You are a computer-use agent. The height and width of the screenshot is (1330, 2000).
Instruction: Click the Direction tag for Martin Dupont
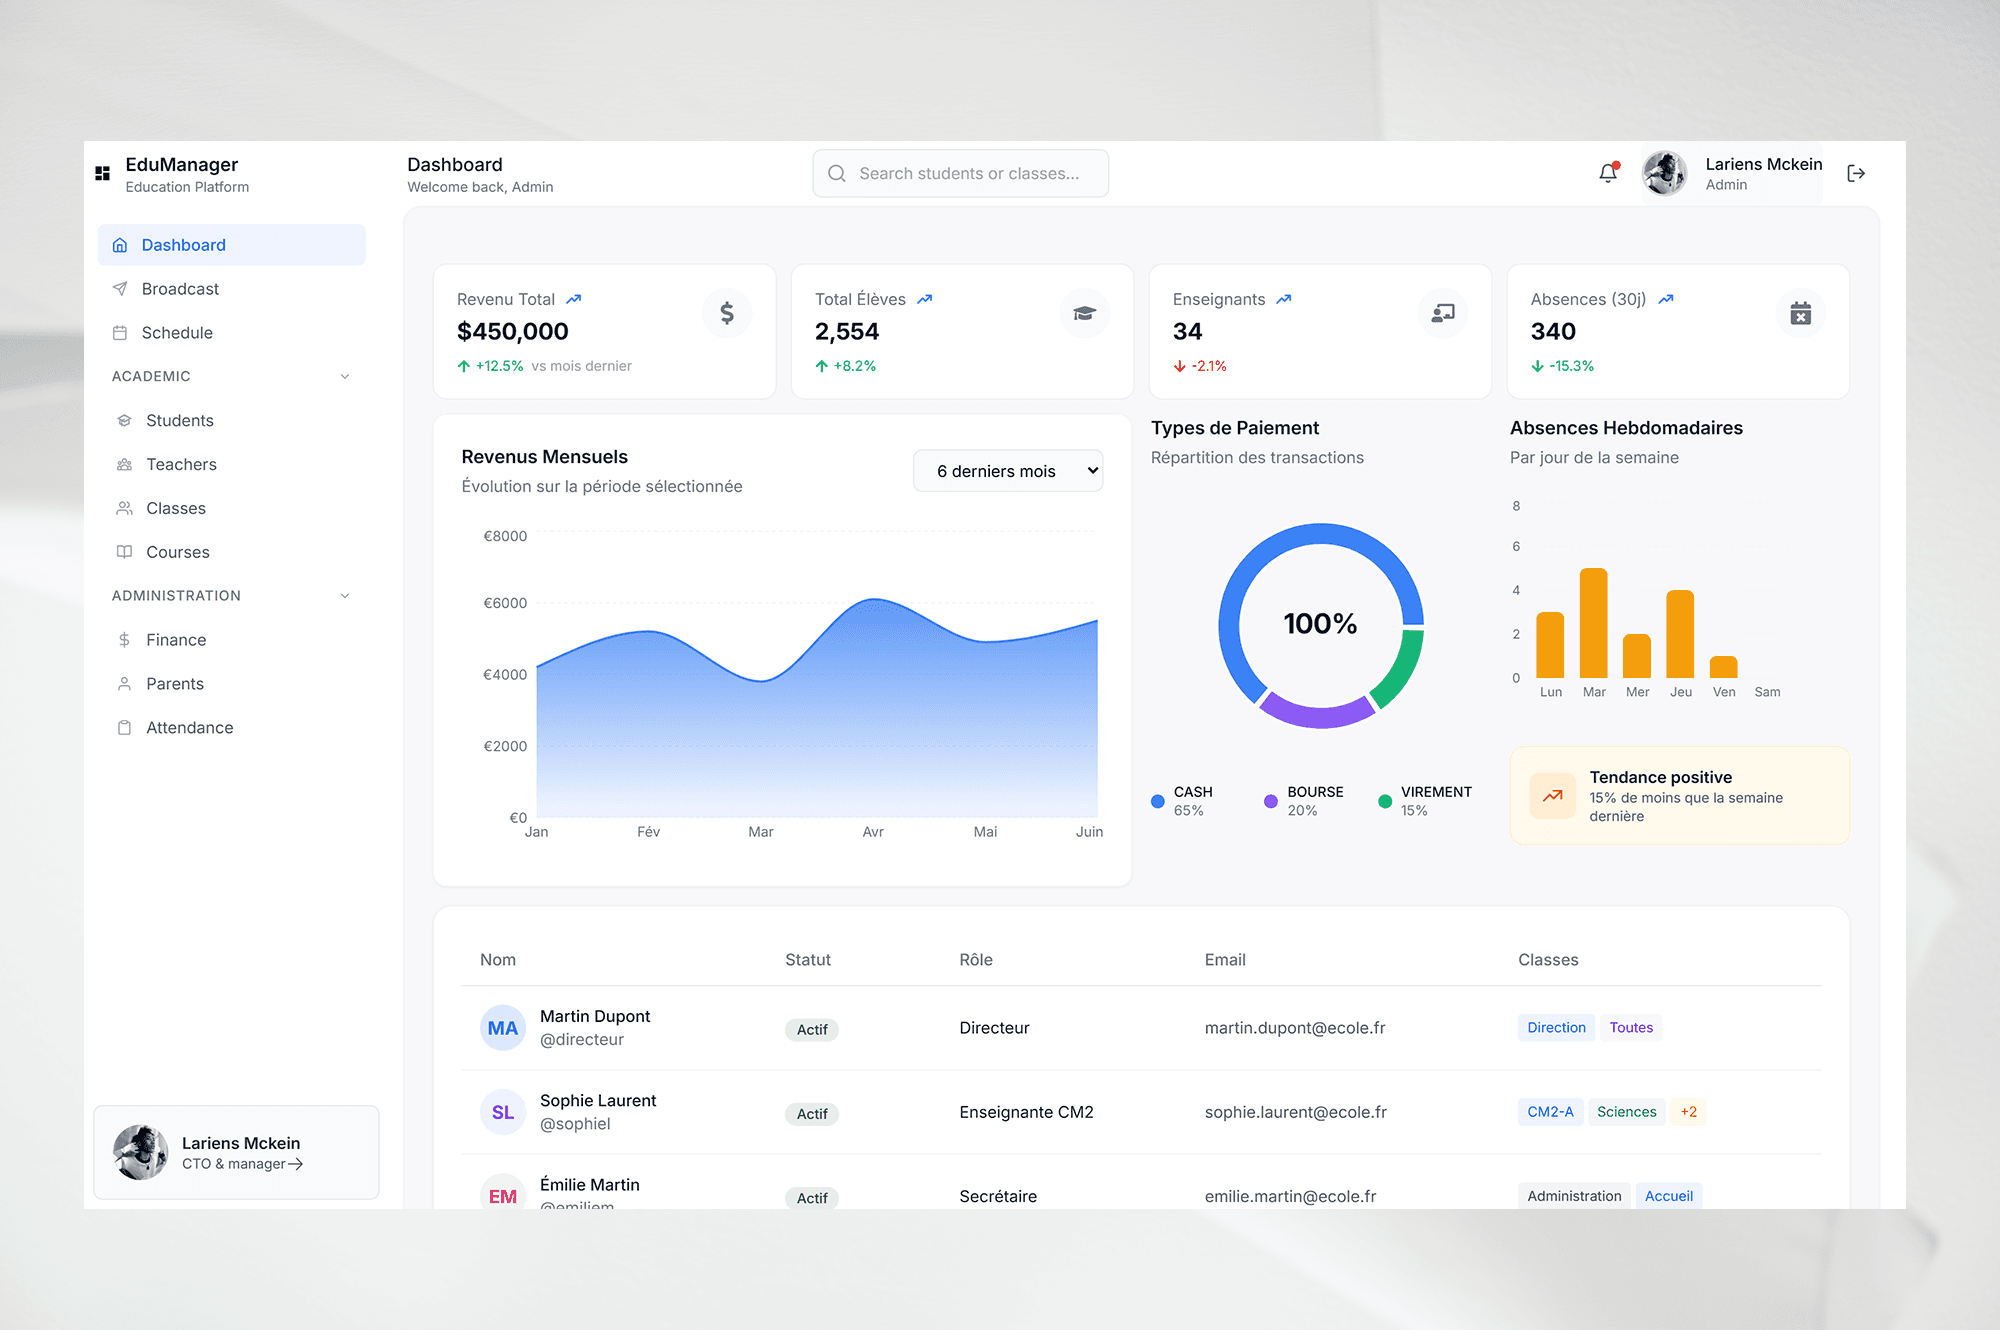[x=1556, y=1028]
